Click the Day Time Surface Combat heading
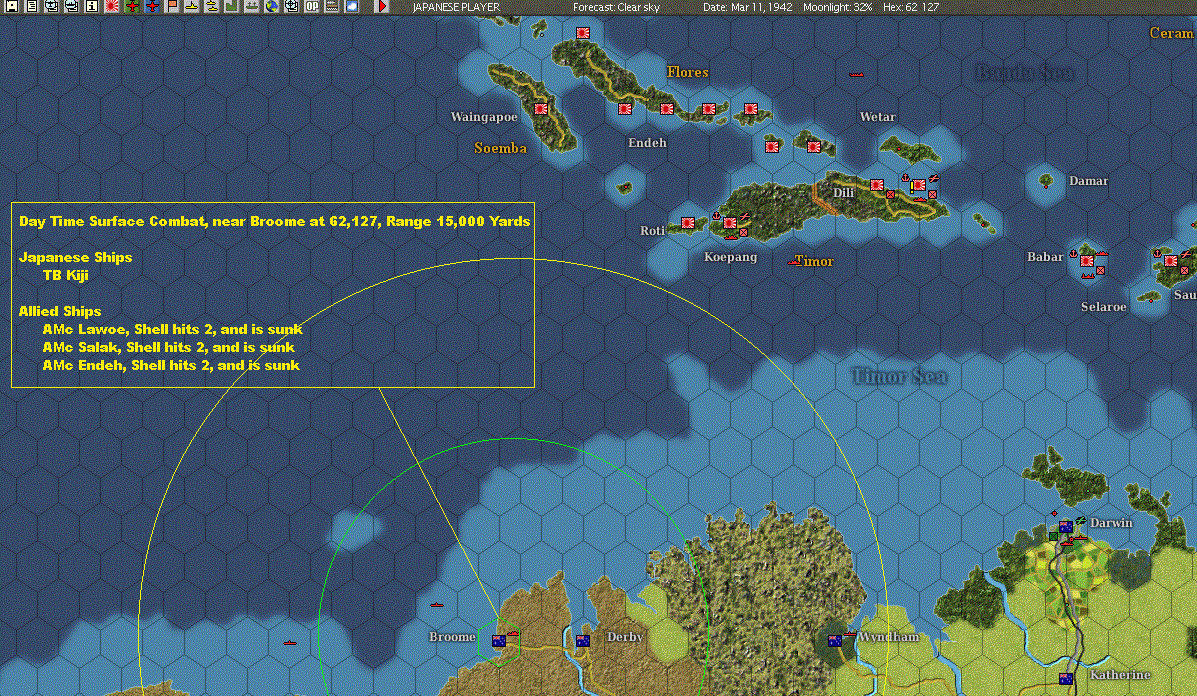Viewport: 1197px width, 696px height. [x=274, y=221]
